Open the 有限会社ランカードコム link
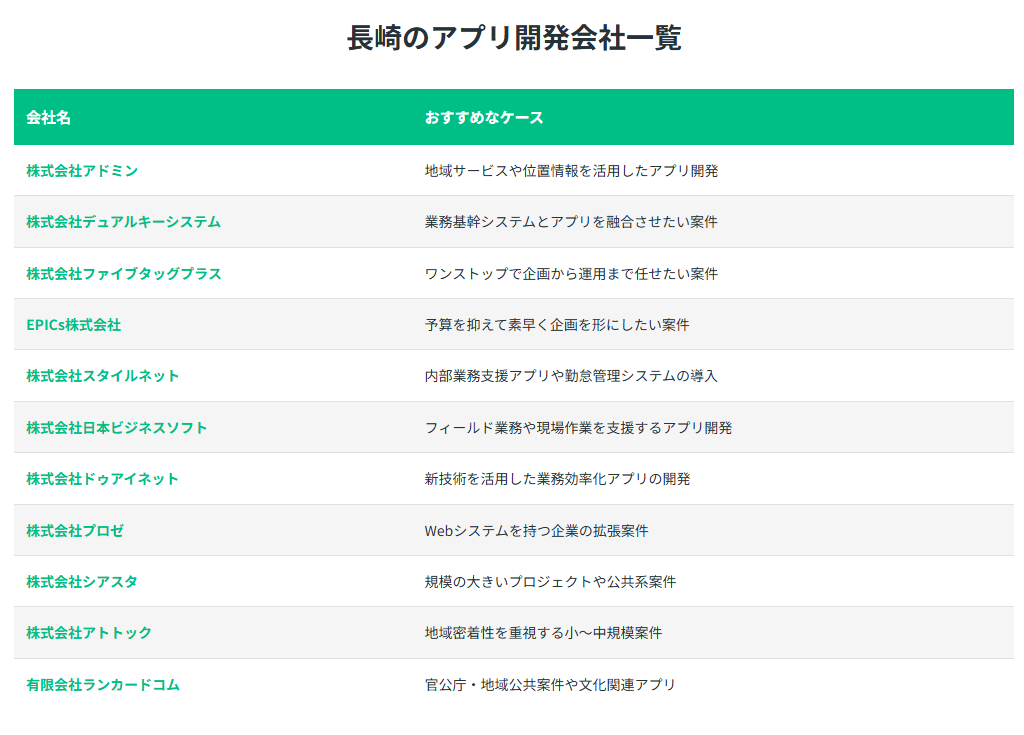Viewport: 1024px width, 735px height. [103, 685]
